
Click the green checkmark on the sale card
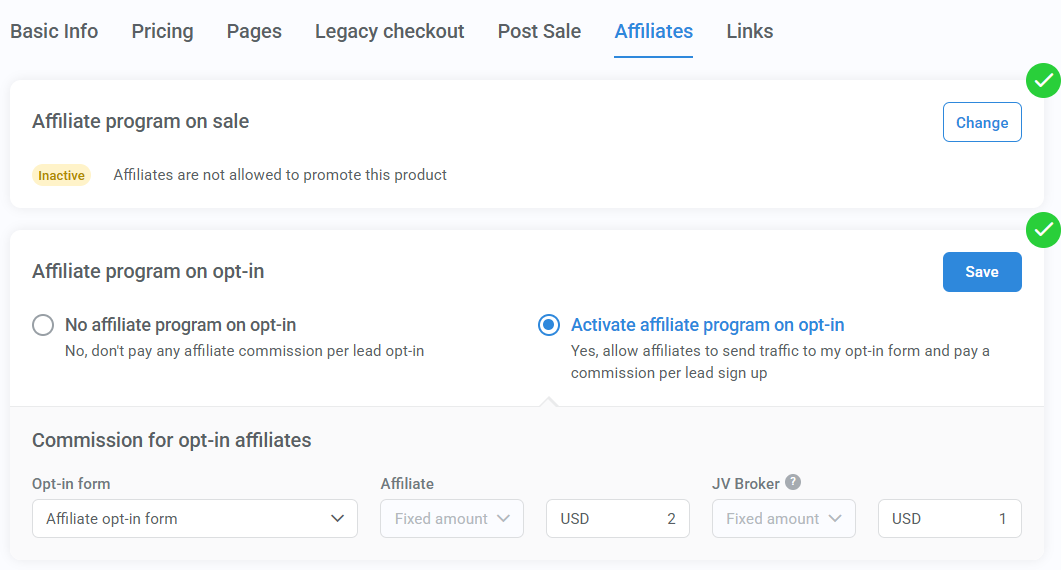click(1043, 80)
